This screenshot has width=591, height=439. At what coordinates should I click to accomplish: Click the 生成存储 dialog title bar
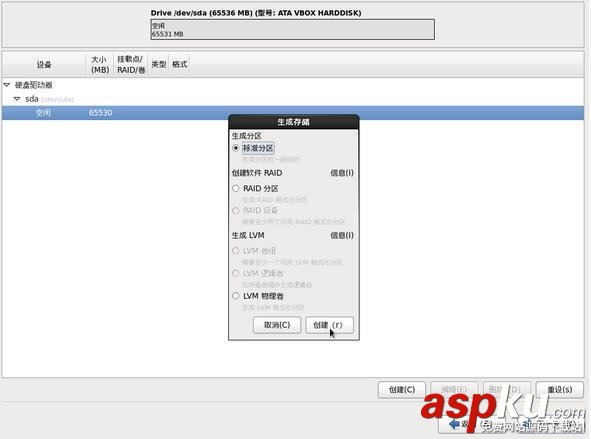pos(294,122)
